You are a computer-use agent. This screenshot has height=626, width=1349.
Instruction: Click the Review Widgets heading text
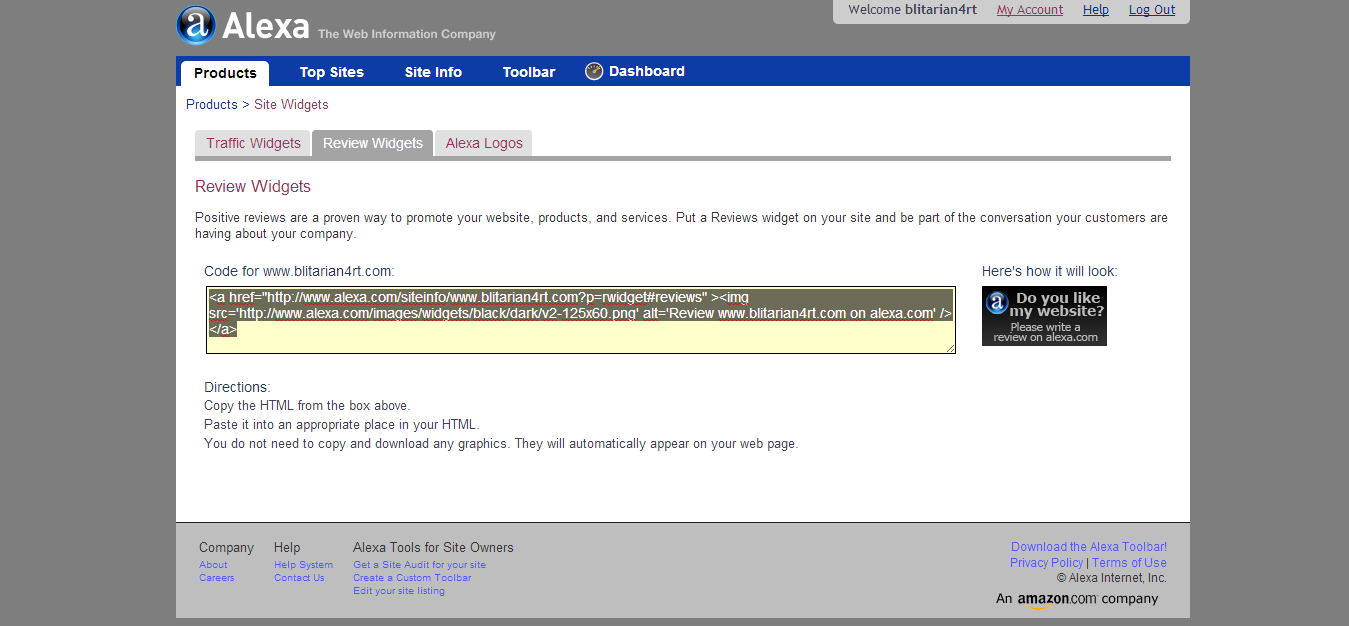coord(253,187)
